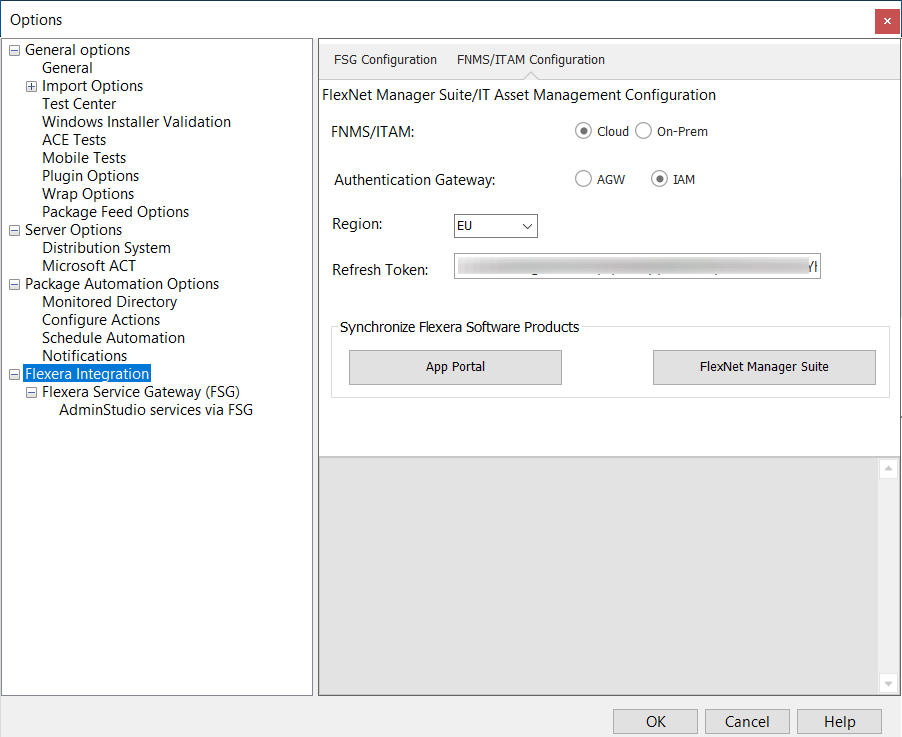Click the log pane scroll-down arrow
Image resolution: width=902 pixels, height=737 pixels.
pos(888,683)
